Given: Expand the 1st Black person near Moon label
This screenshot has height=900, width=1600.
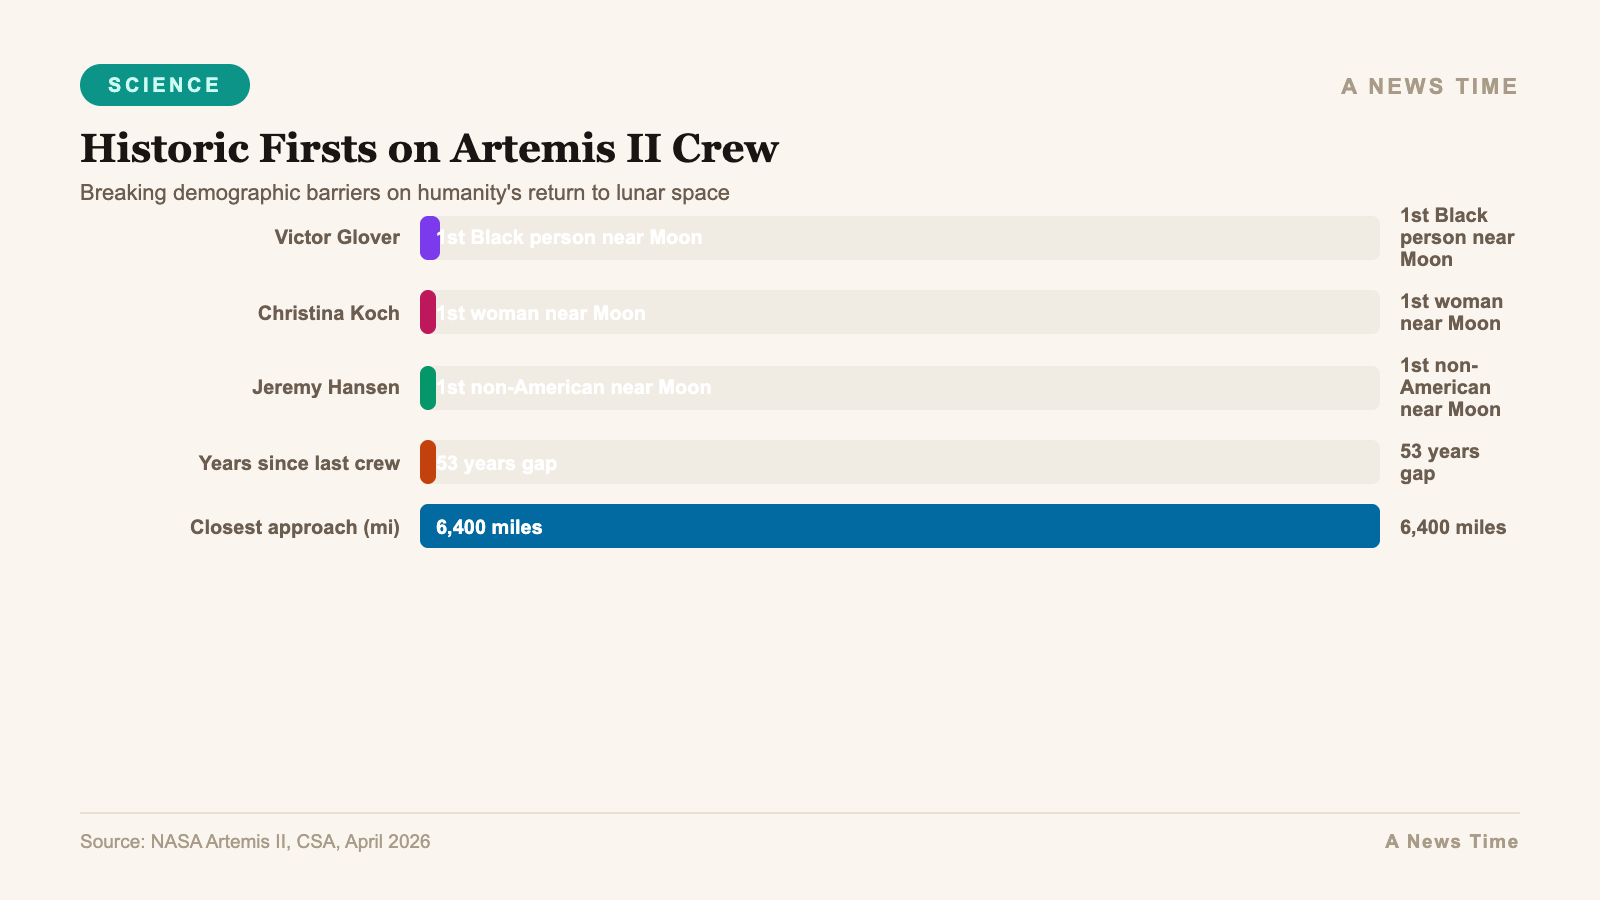Looking at the screenshot, I should (1456, 237).
